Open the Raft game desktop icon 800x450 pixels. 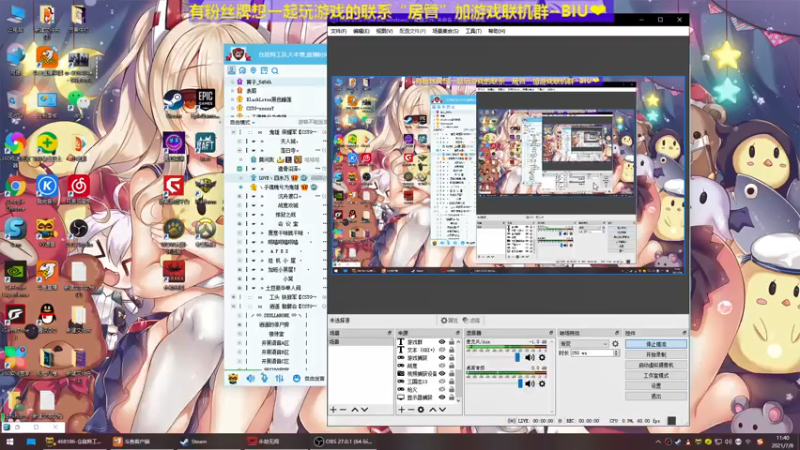point(205,145)
